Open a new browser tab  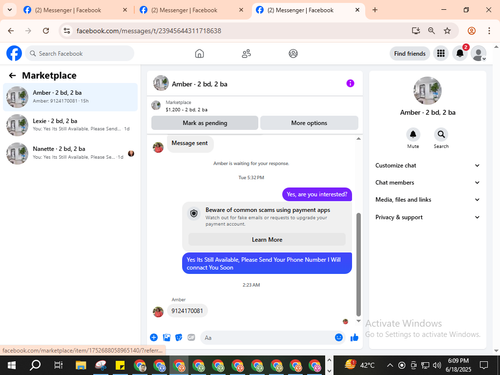[x=375, y=10]
